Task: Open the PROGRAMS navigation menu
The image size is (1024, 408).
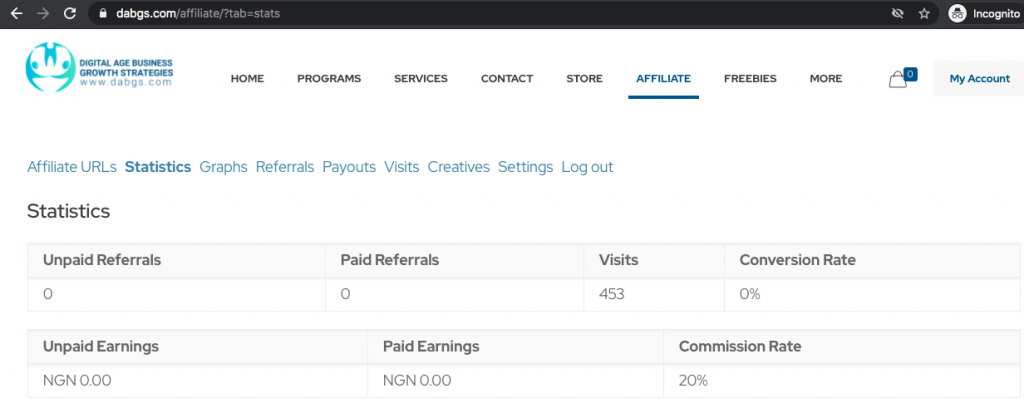Action: (329, 78)
